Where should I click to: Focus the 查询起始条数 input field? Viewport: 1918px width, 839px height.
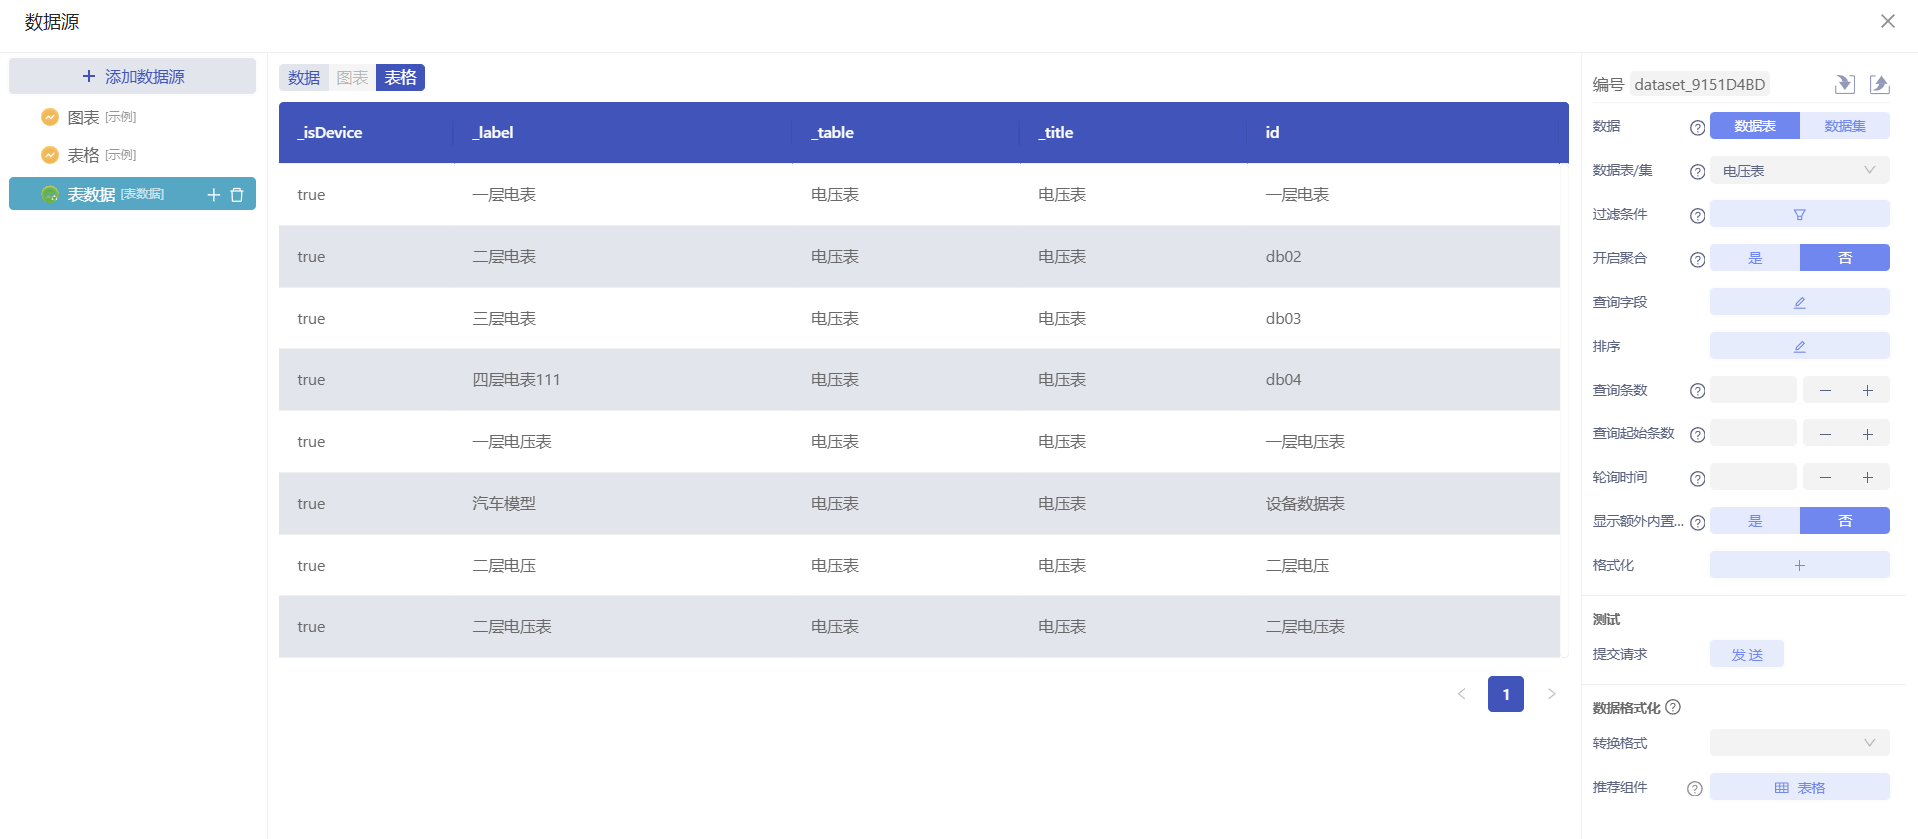1753,434
